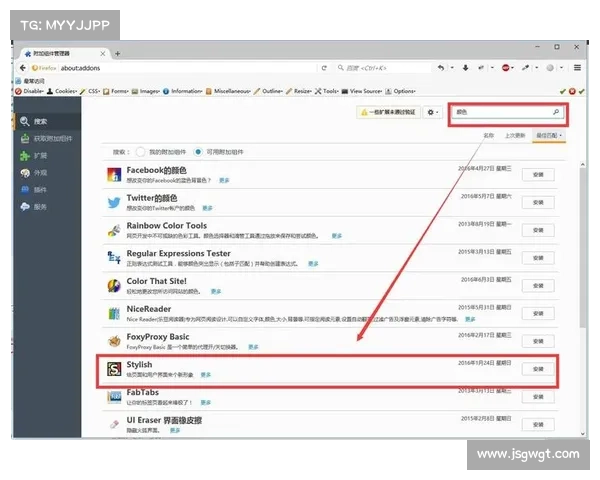Image resolution: width=600 pixels, height=480 pixels.
Task: Select the add-ons manager browser tab
Action: (x=64, y=54)
